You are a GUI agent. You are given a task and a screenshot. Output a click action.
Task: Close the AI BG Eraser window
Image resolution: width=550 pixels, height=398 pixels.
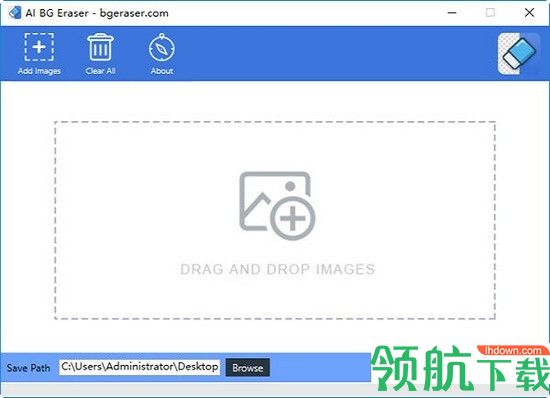pyautogui.click(x=529, y=13)
